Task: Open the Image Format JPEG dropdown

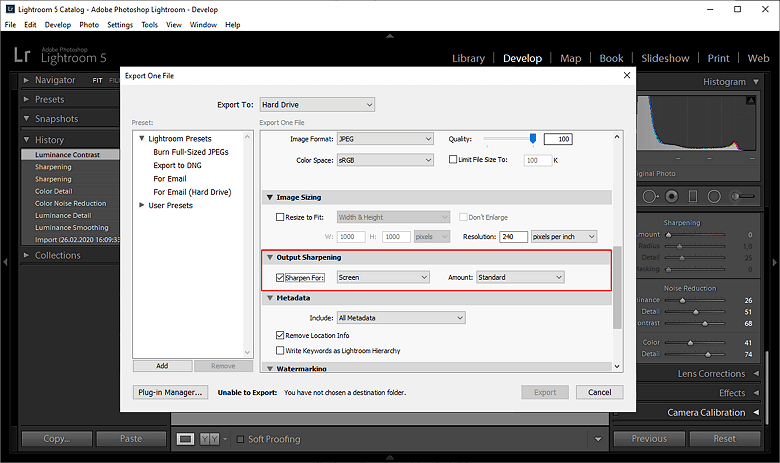Action: (x=385, y=139)
